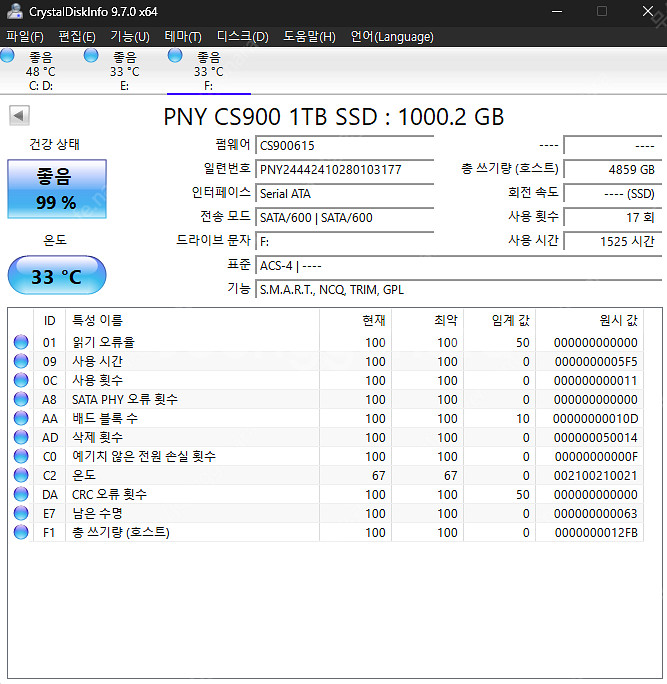Image resolution: width=667 pixels, height=684 pixels.
Task: Click the 현재 column header
Action: (x=356, y=321)
